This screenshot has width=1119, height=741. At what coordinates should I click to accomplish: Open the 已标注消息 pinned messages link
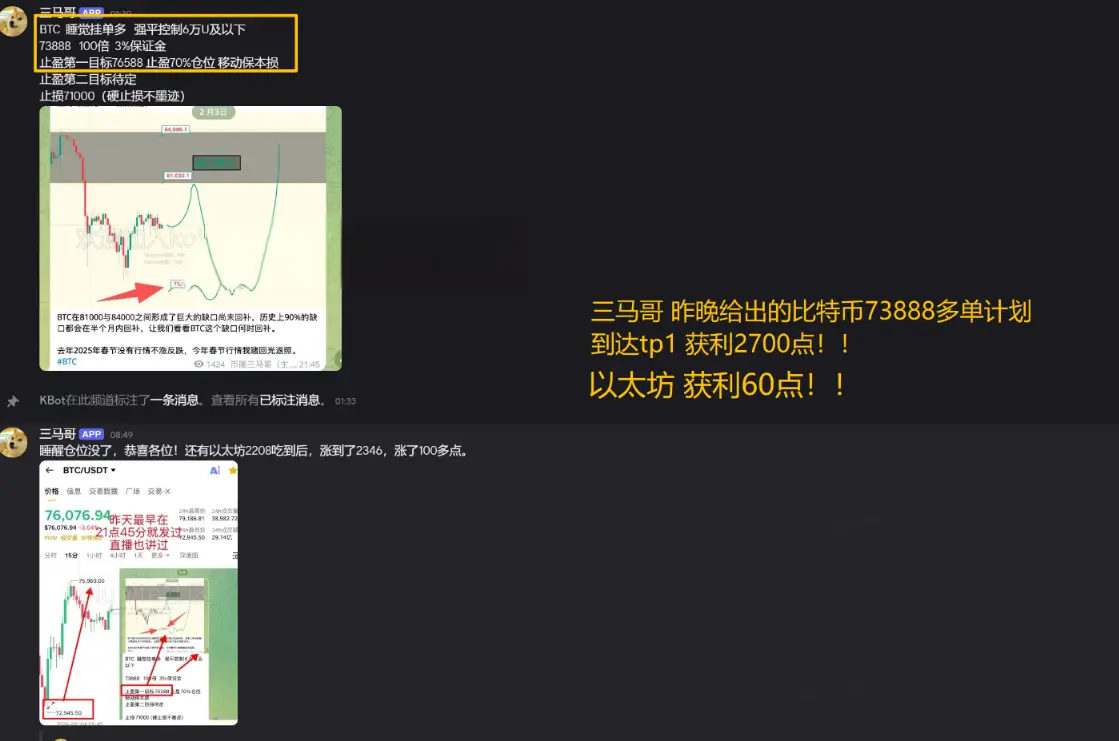[290, 400]
